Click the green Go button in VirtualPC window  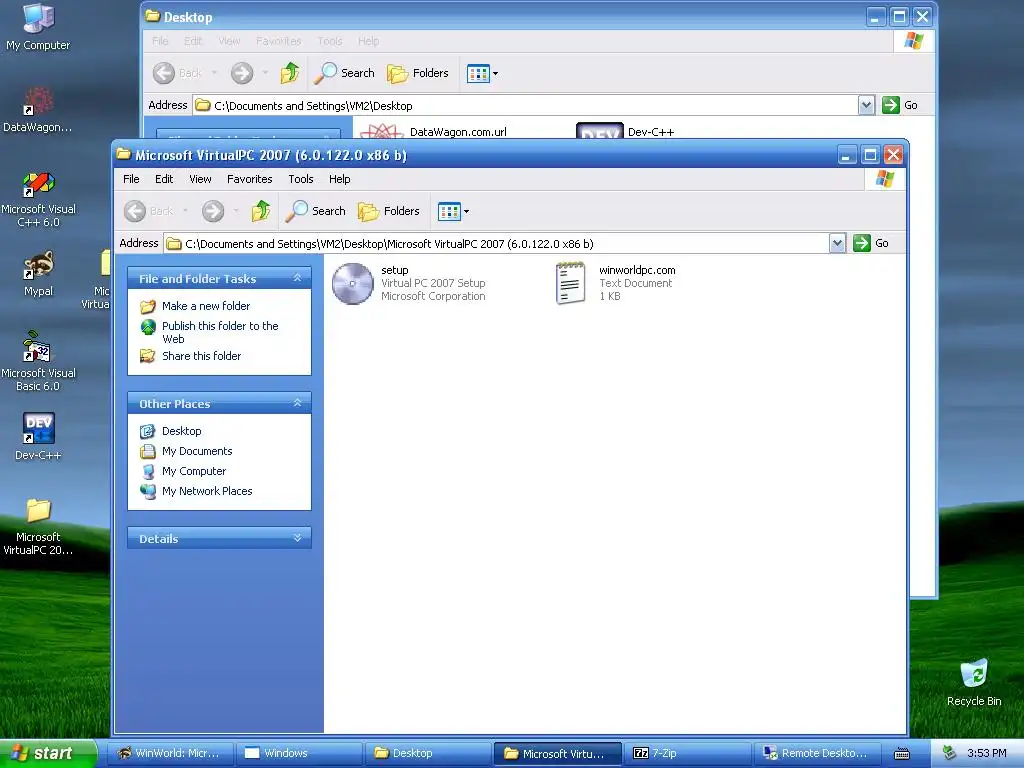(871, 243)
